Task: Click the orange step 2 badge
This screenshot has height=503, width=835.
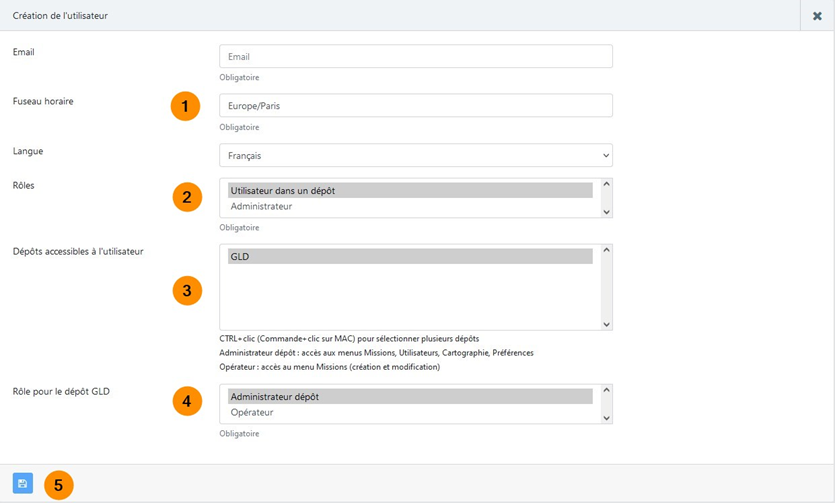Action: tap(186, 197)
